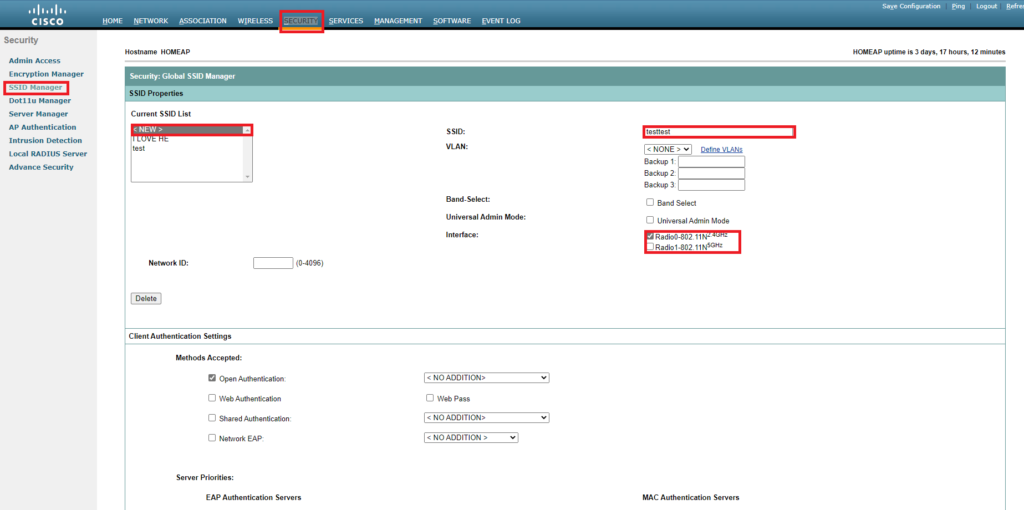Open Advance Security in sidebar
Viewport: 1024px width, 510px height.
[x=41, y=167]
